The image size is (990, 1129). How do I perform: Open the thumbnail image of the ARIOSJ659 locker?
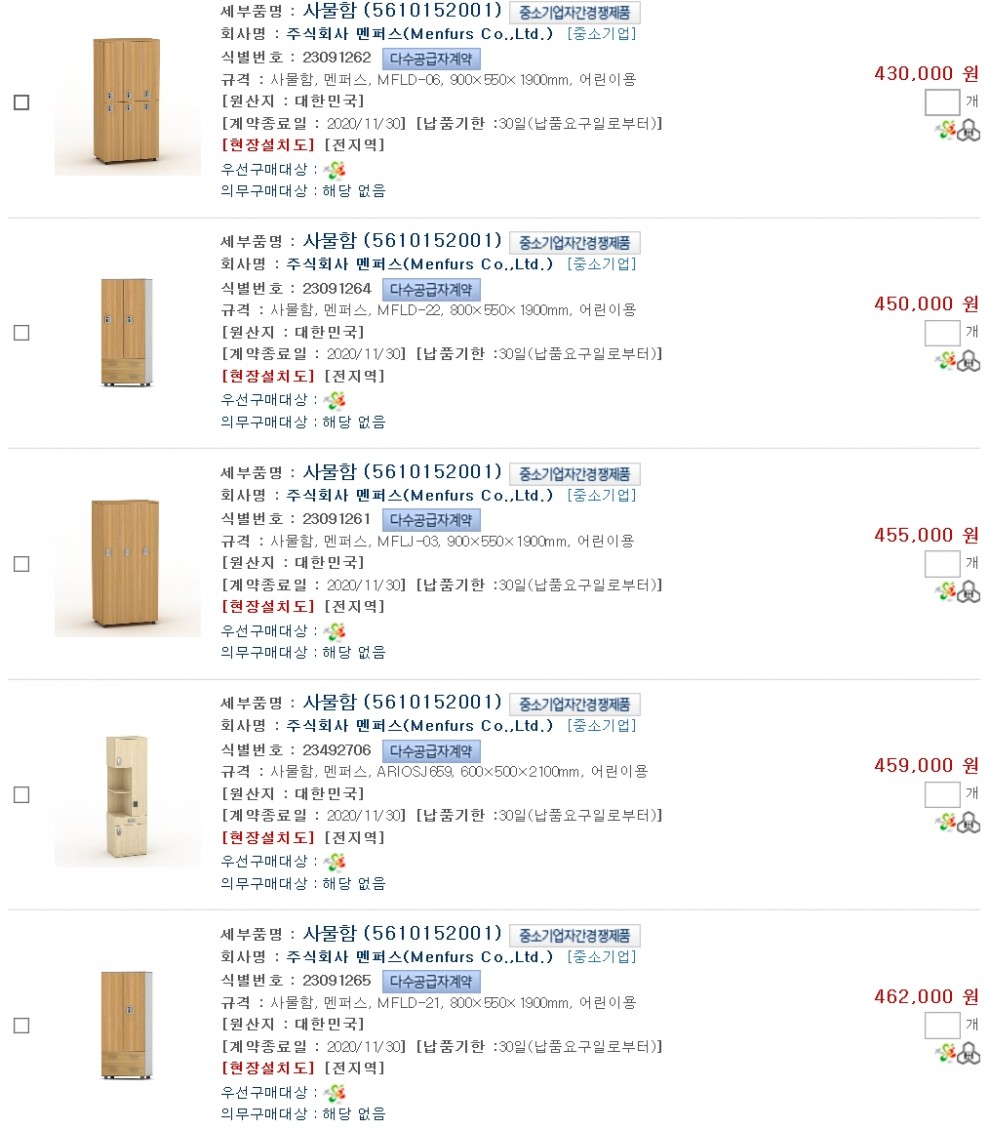coord(127,795)
